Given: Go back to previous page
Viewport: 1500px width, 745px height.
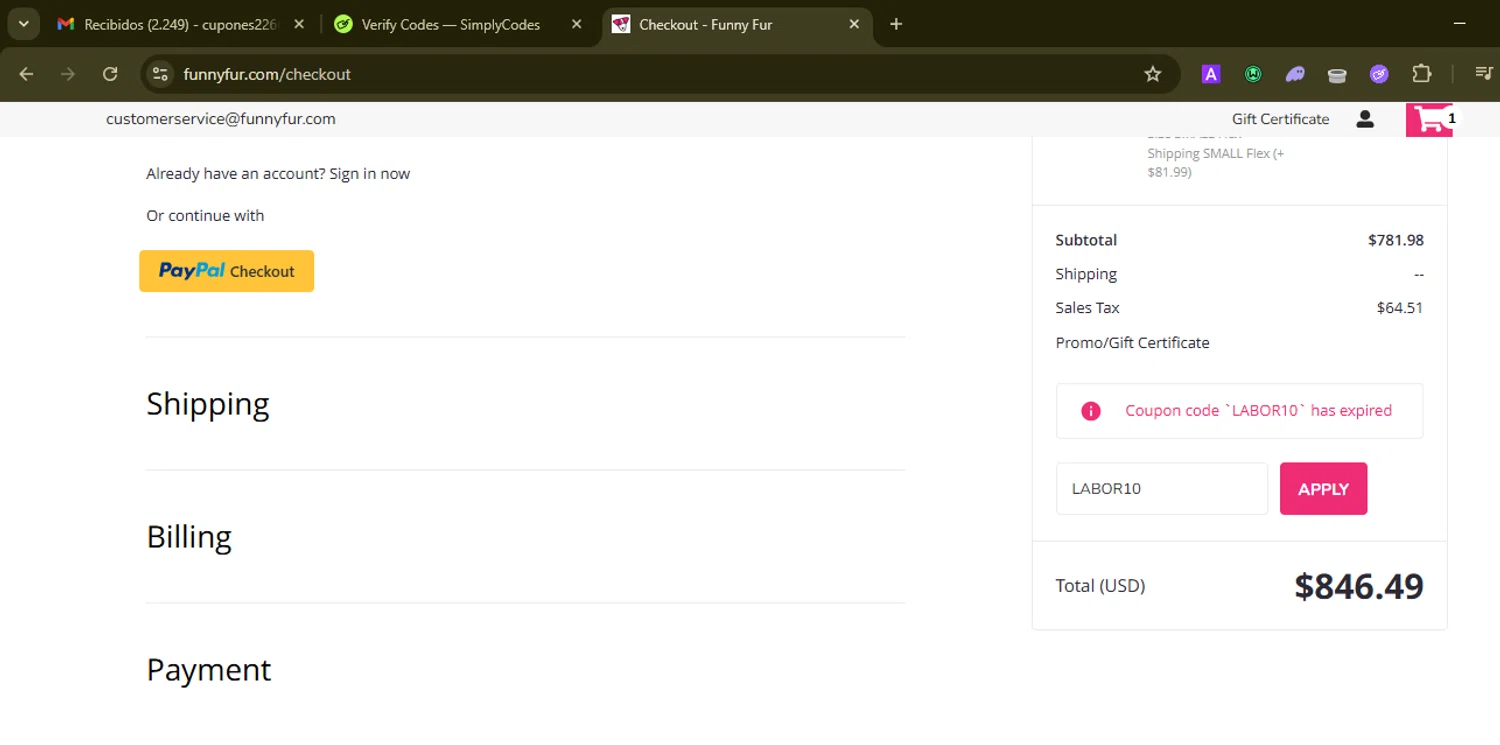Looking at the screenshot, I should (x=27, y=74).
